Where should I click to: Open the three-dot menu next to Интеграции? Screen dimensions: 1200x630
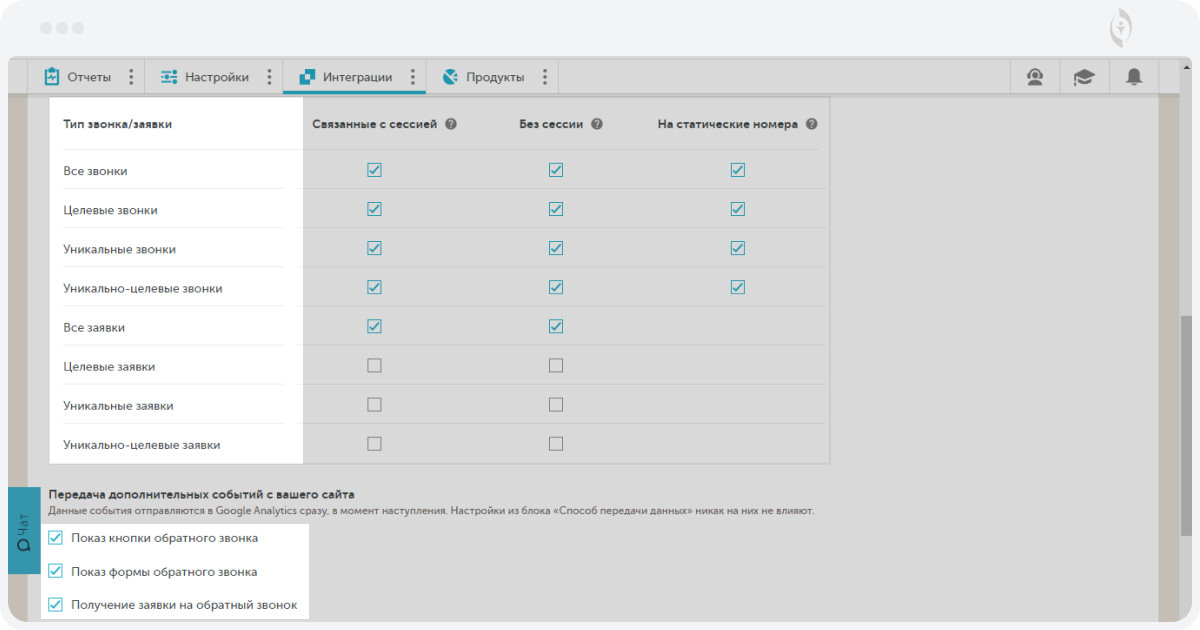412,77
